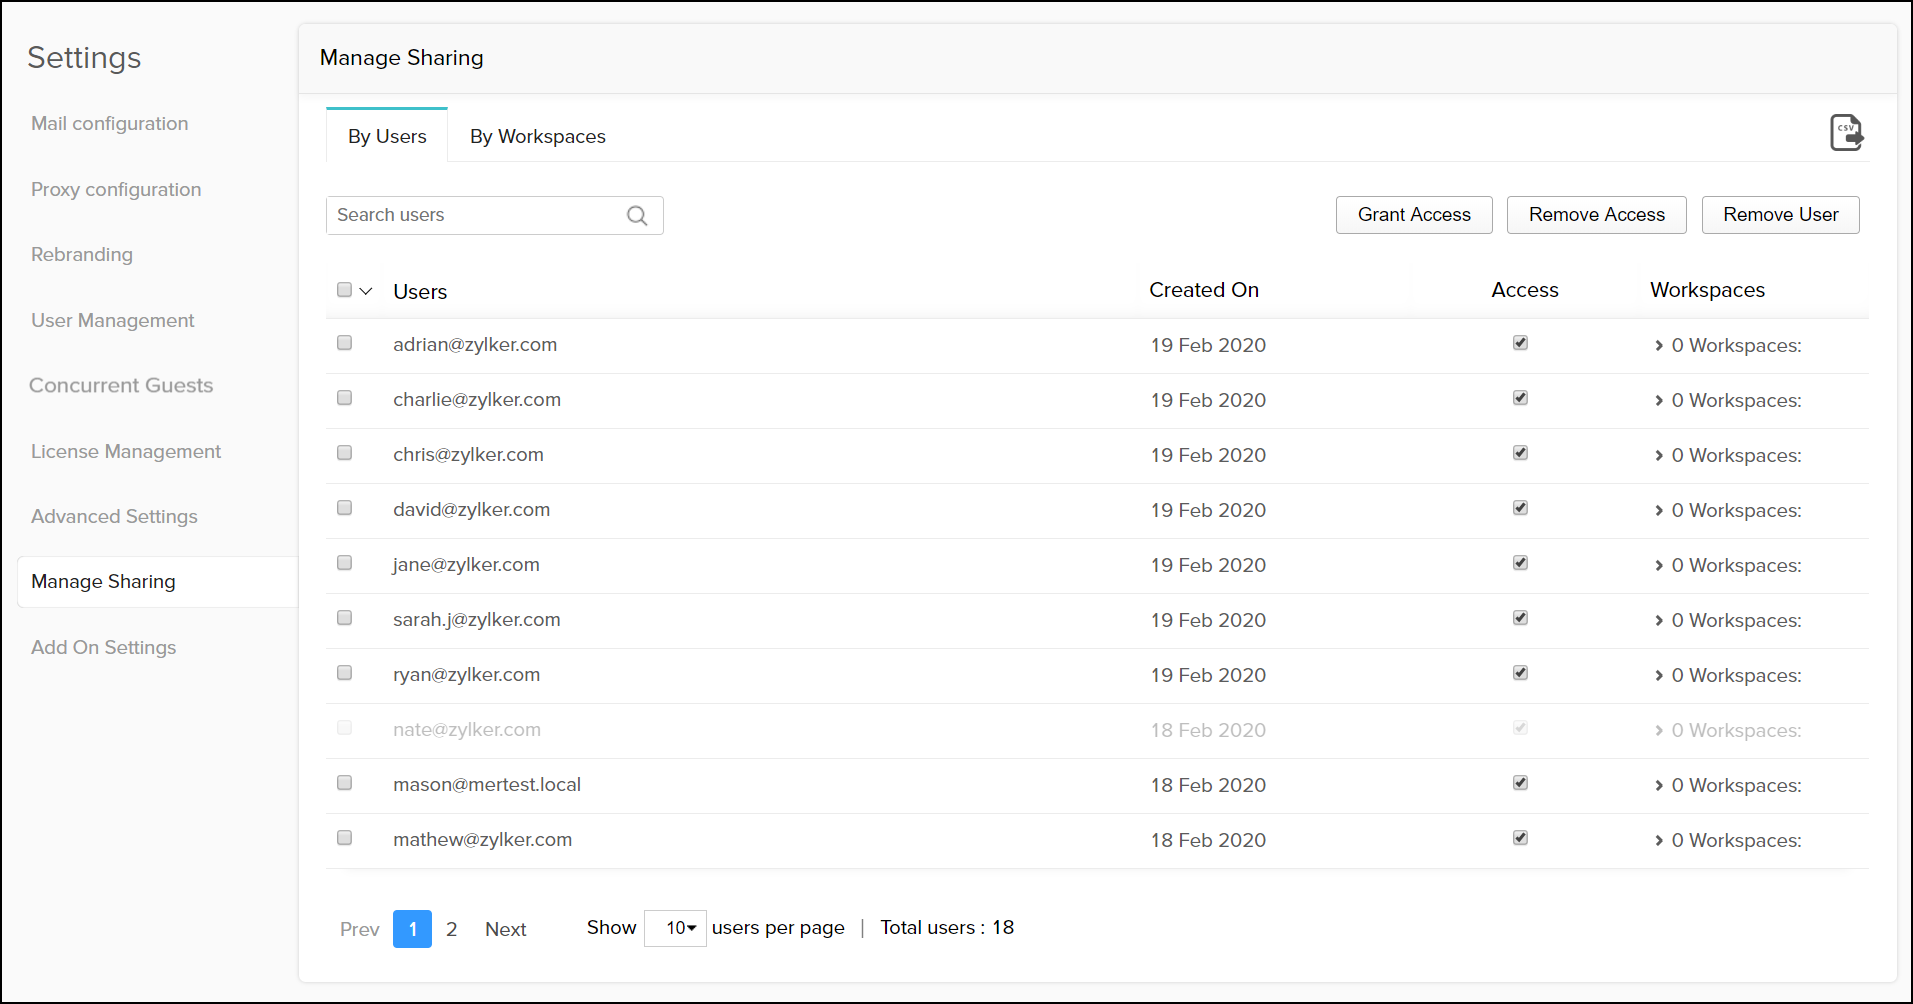Click the search magnifier icon
This screenshot has height=1004, width=1913.
637,215
